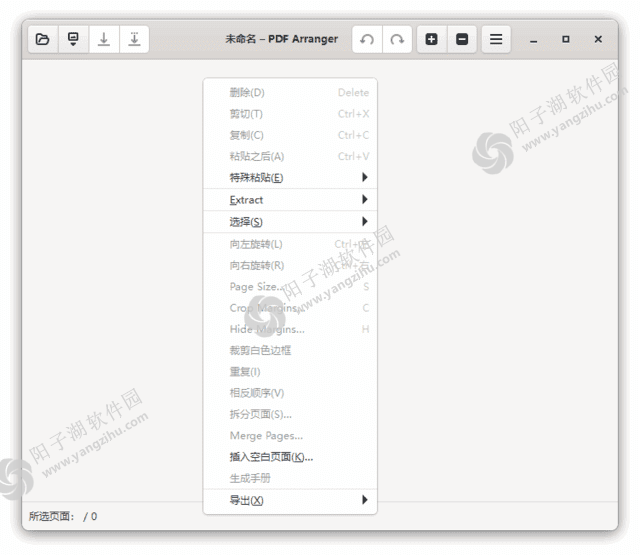Image resolution: width=640 pixels, height=555 pixels.
Task: Click the 未命名 – PDF Arranger title
Action: pyautogui.click(x=282, y=39)
